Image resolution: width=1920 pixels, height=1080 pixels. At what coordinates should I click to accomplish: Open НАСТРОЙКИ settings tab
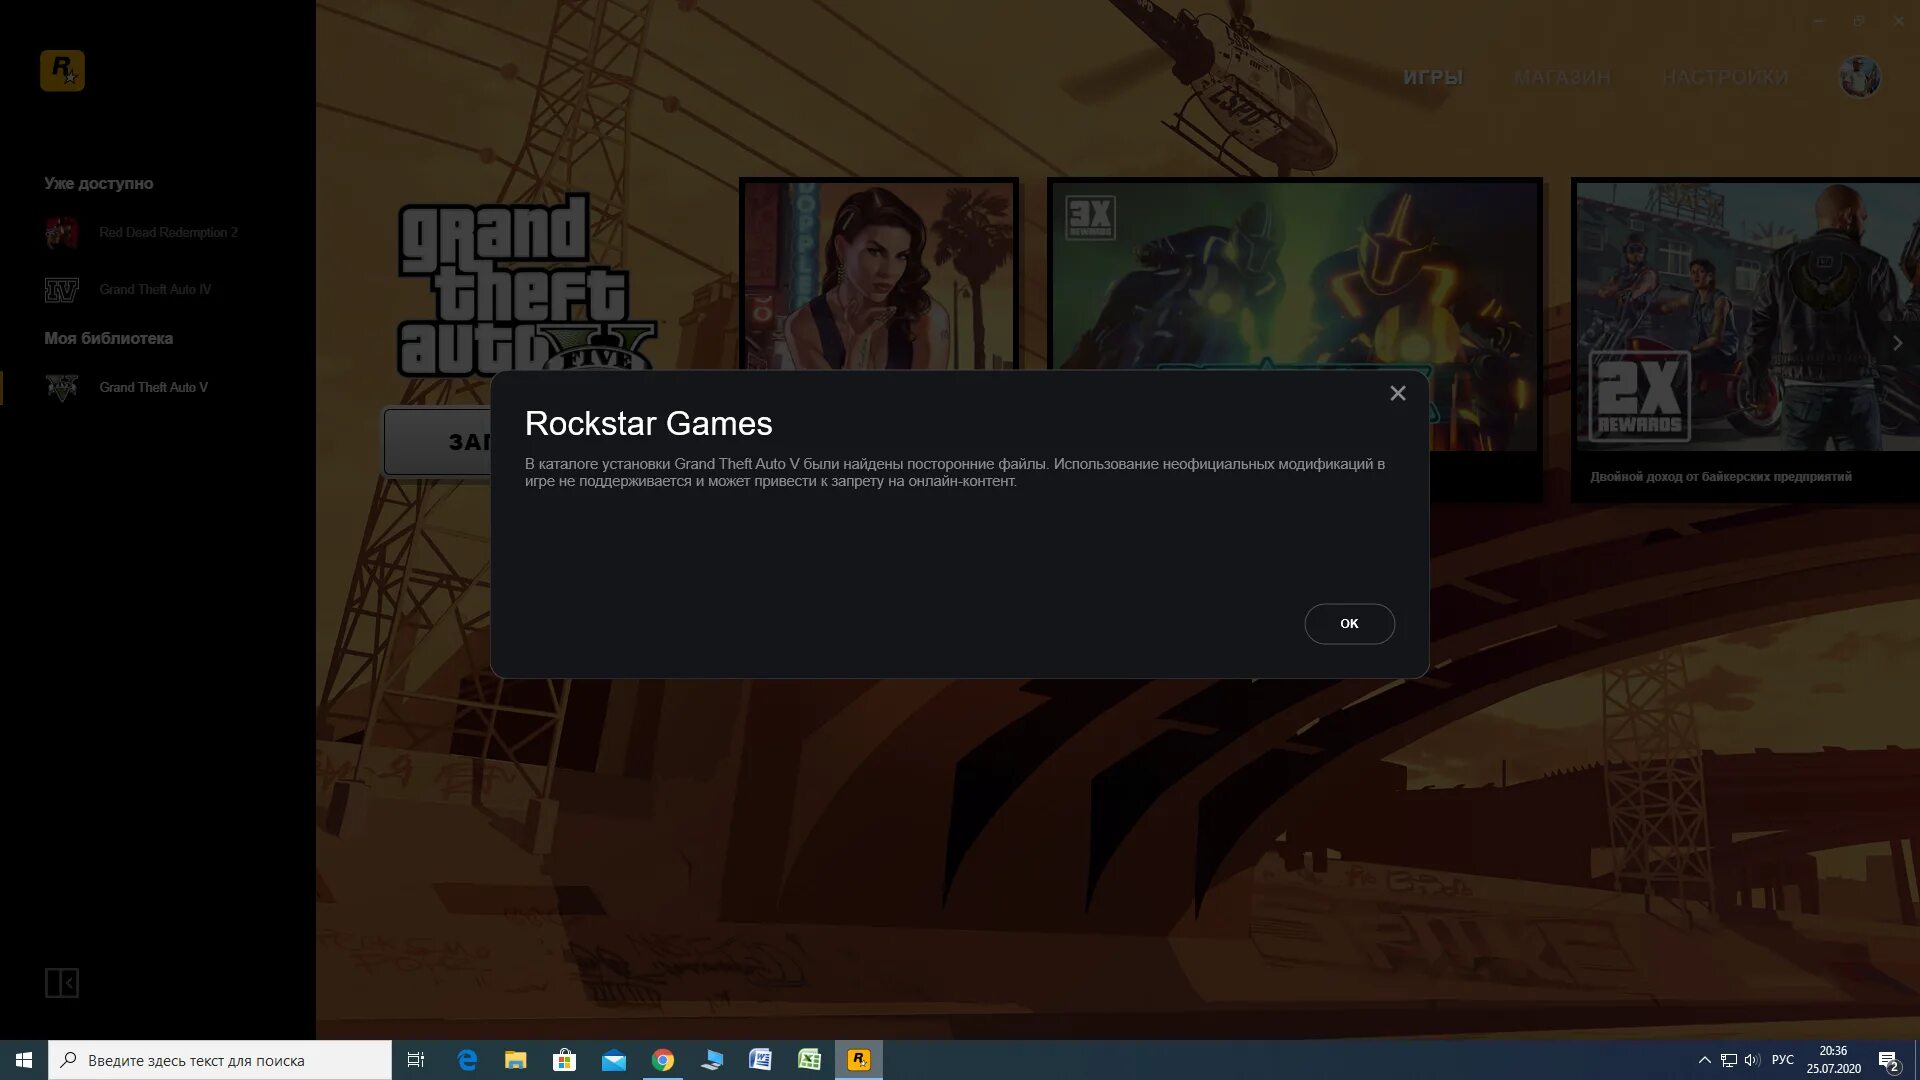(x=1725, y=77)
